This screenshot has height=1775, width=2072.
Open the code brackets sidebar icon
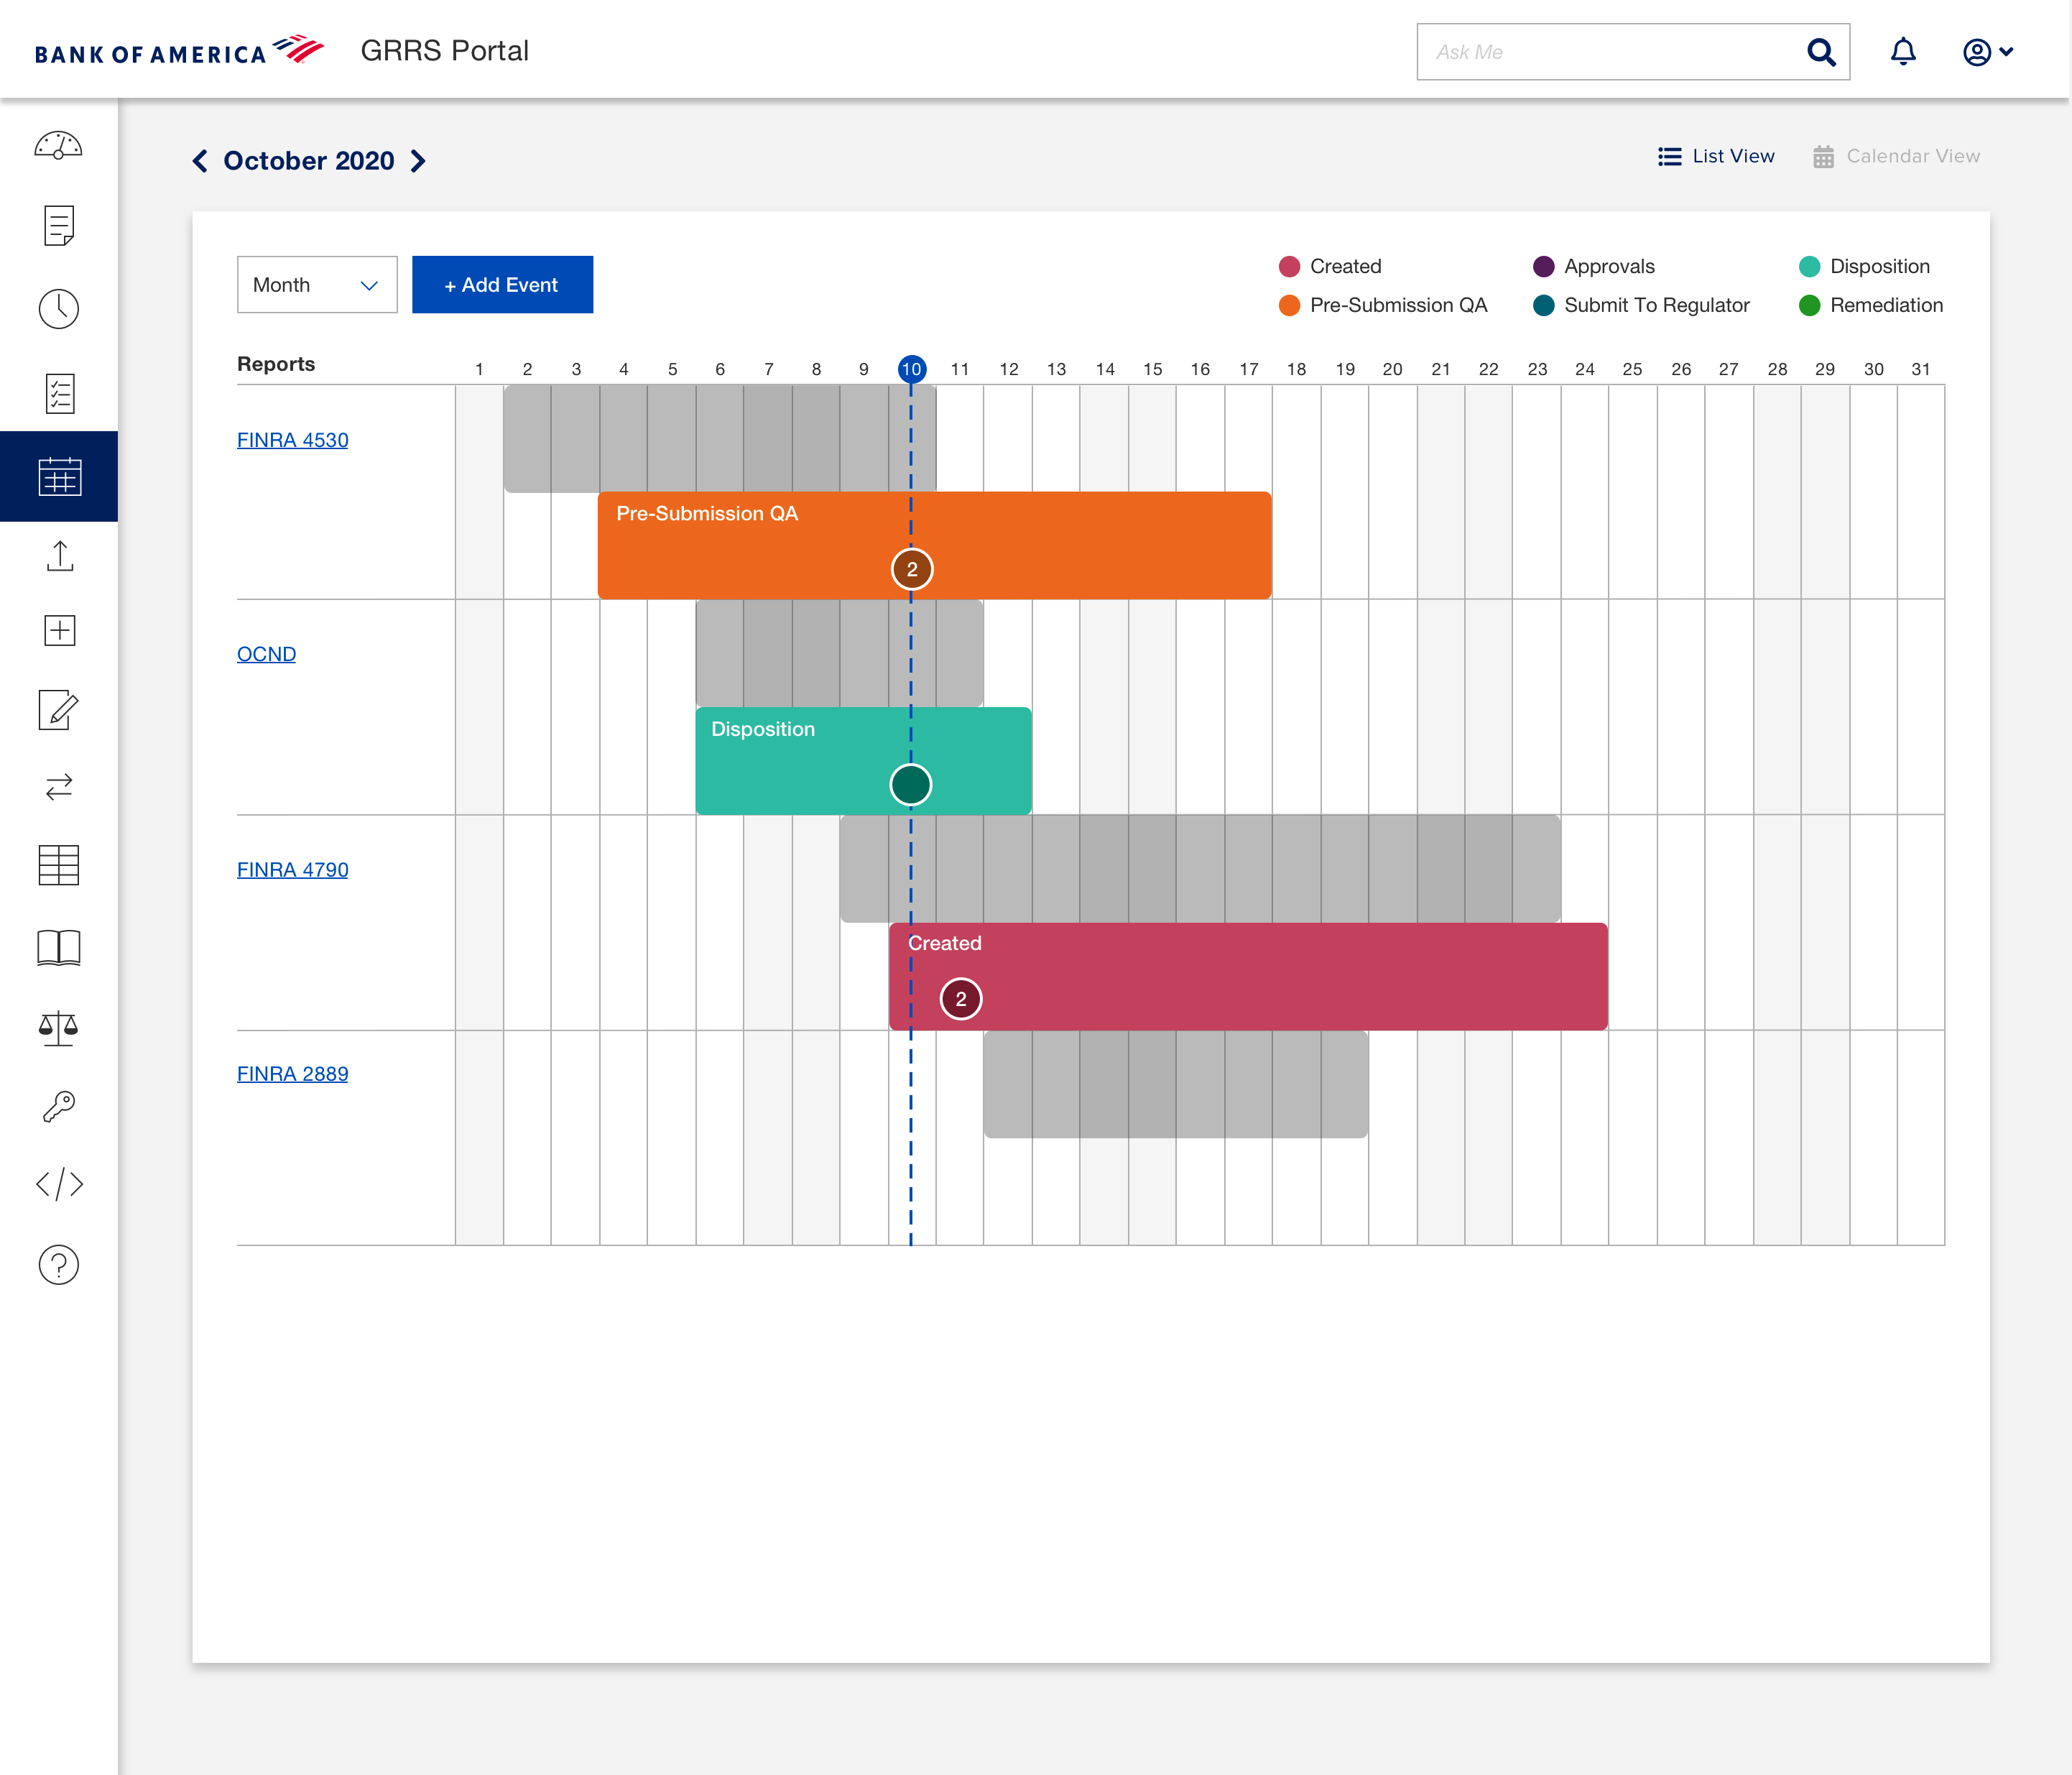58,1184
